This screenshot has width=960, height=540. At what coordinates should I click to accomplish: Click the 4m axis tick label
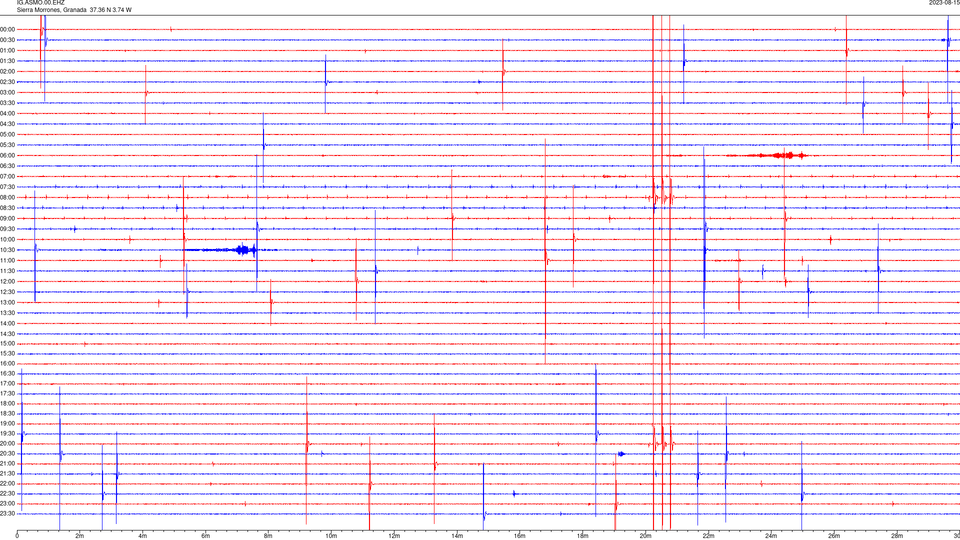coord(143,536)
